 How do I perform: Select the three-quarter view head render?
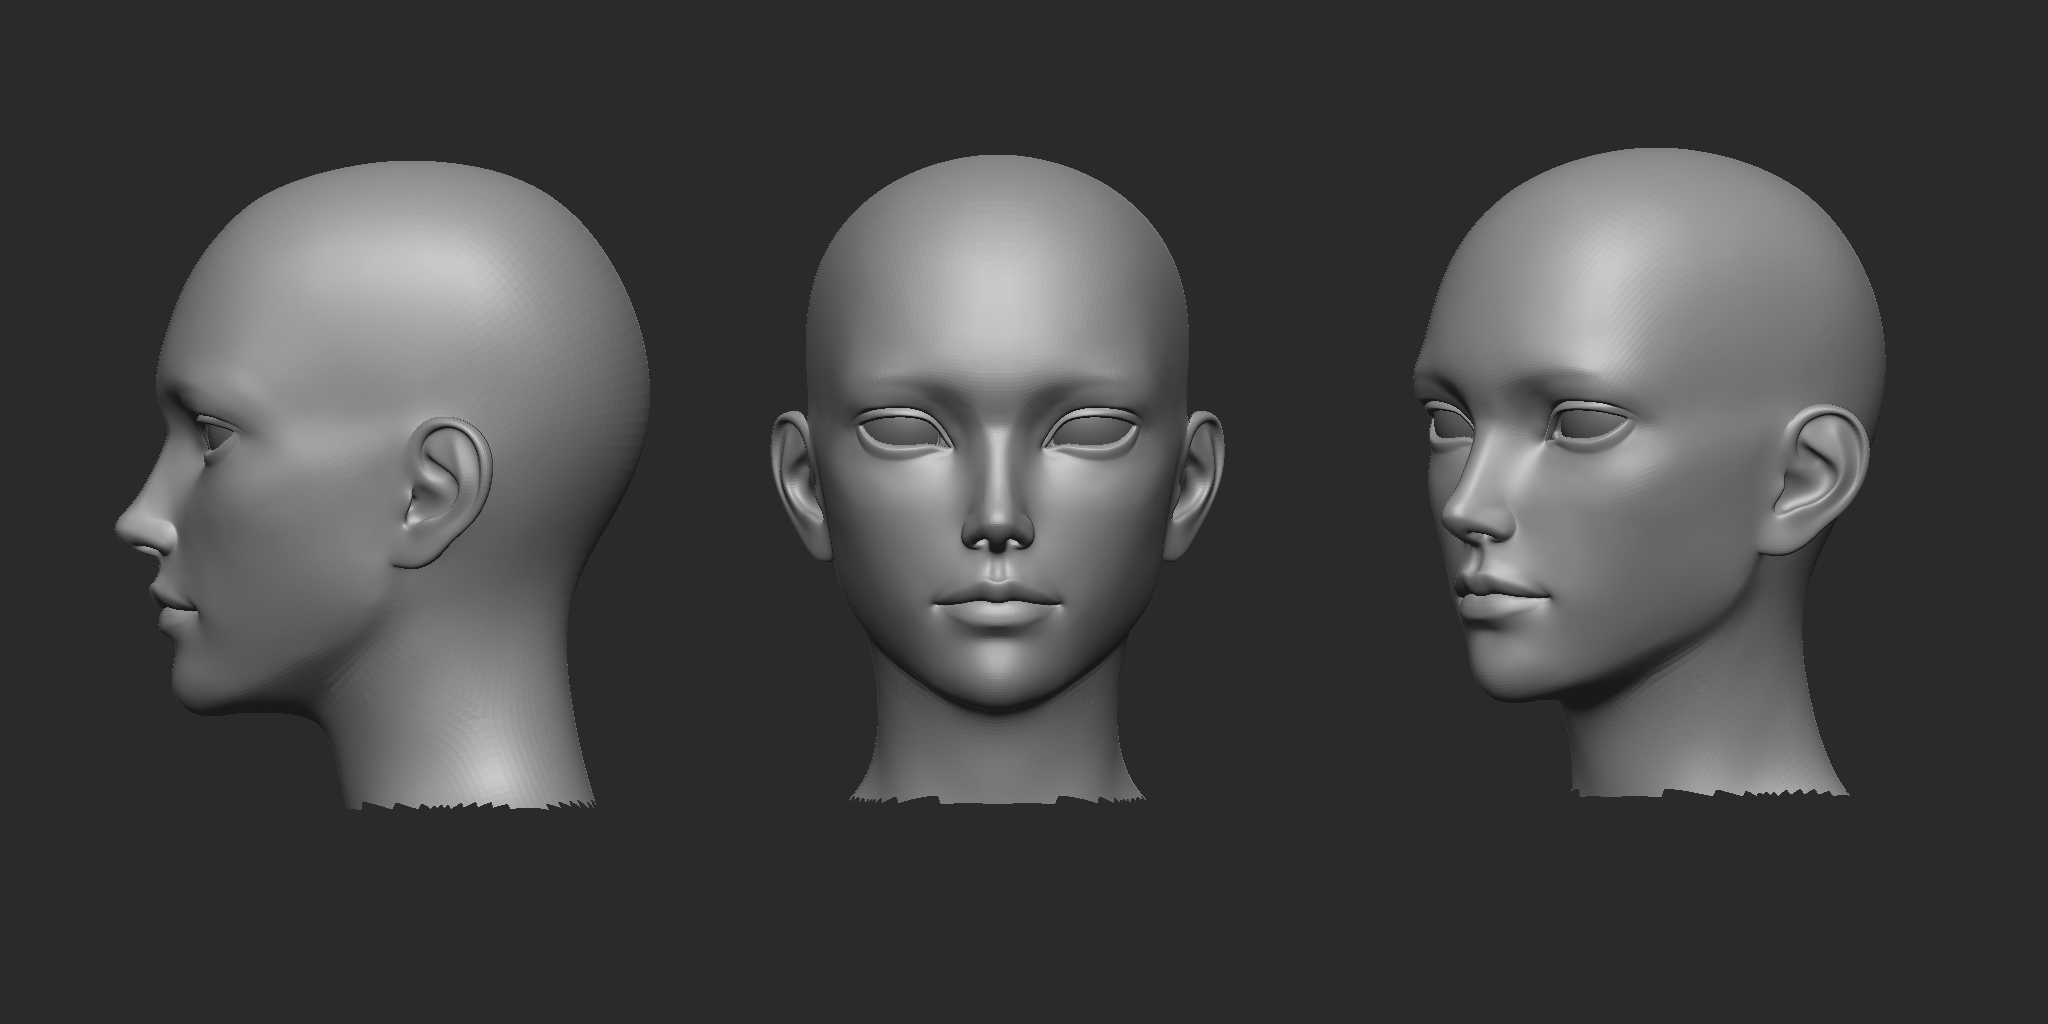tap(1650, 472)
